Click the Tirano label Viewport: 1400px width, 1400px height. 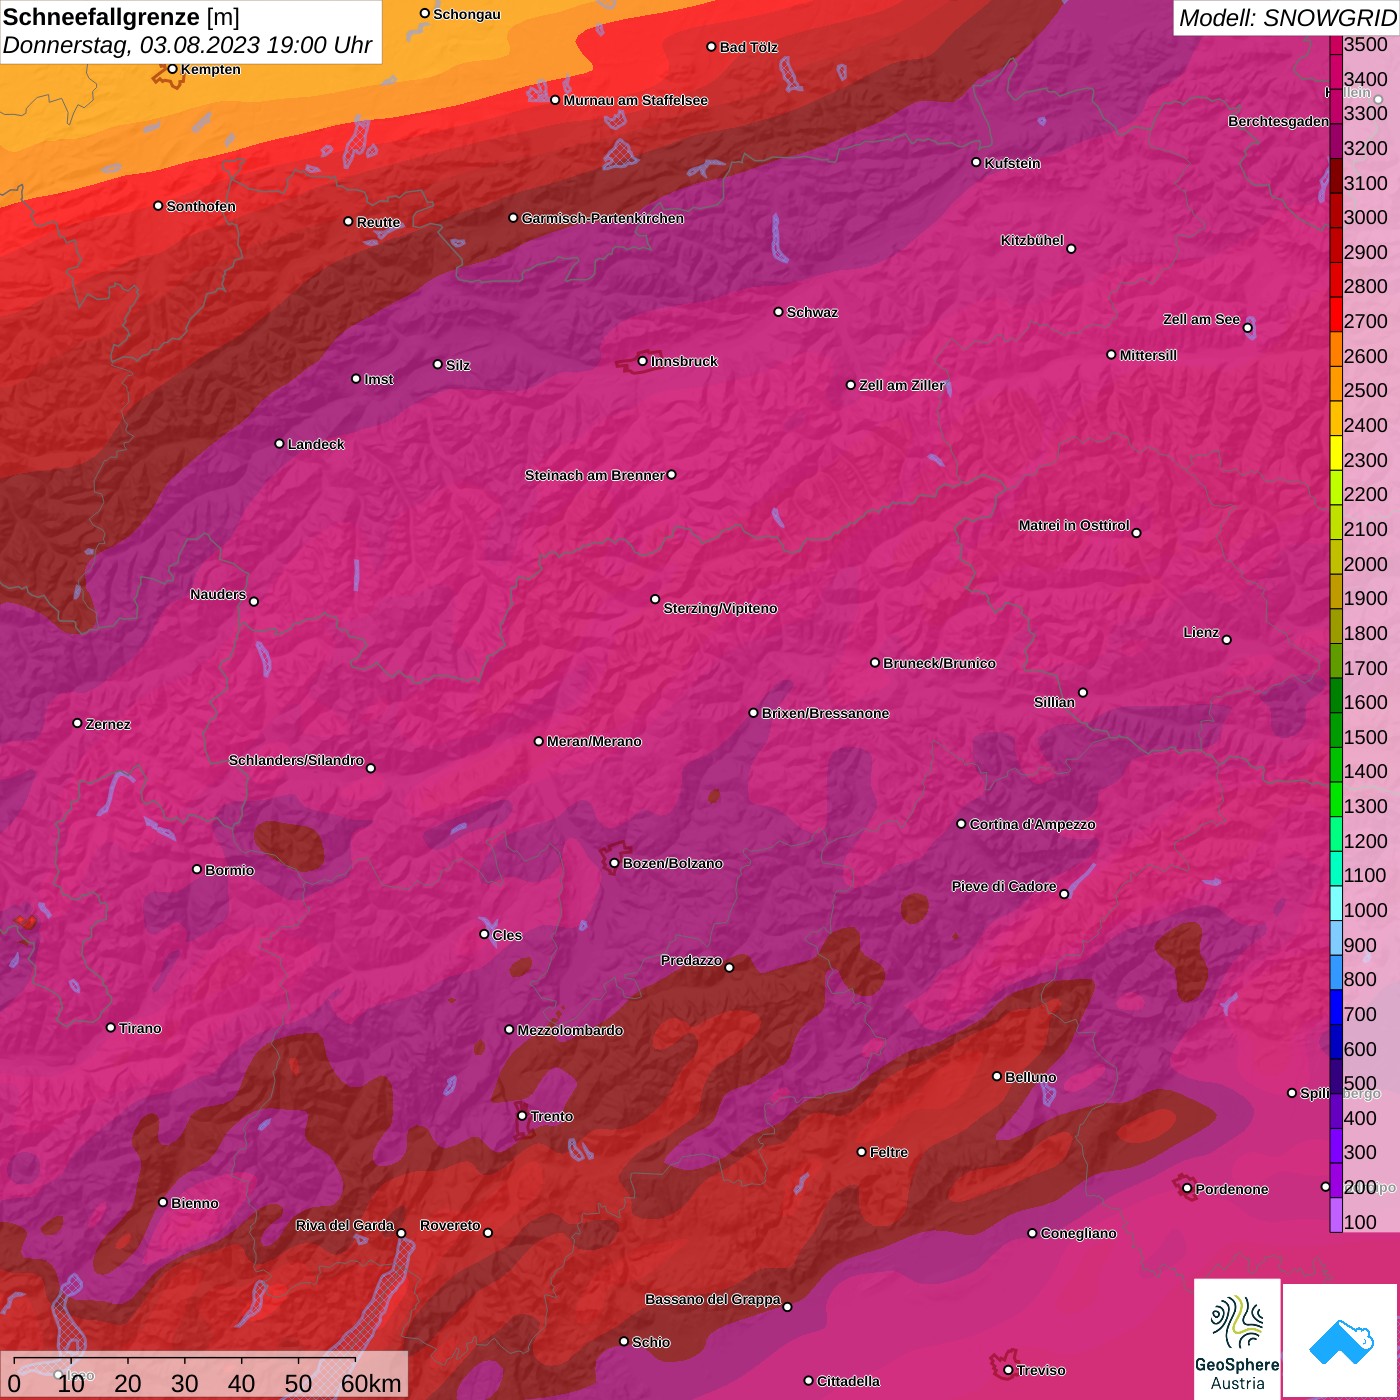point(140,1028)
